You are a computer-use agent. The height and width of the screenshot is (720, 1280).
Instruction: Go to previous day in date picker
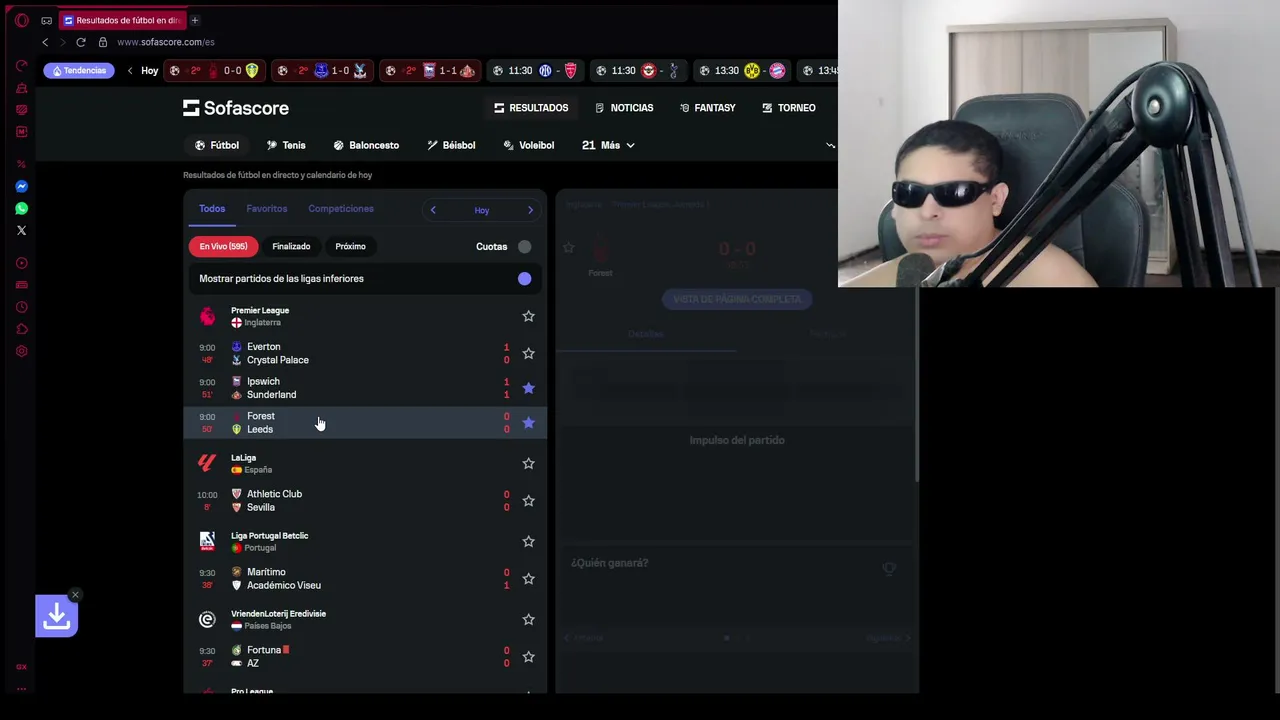pos(433,210)
